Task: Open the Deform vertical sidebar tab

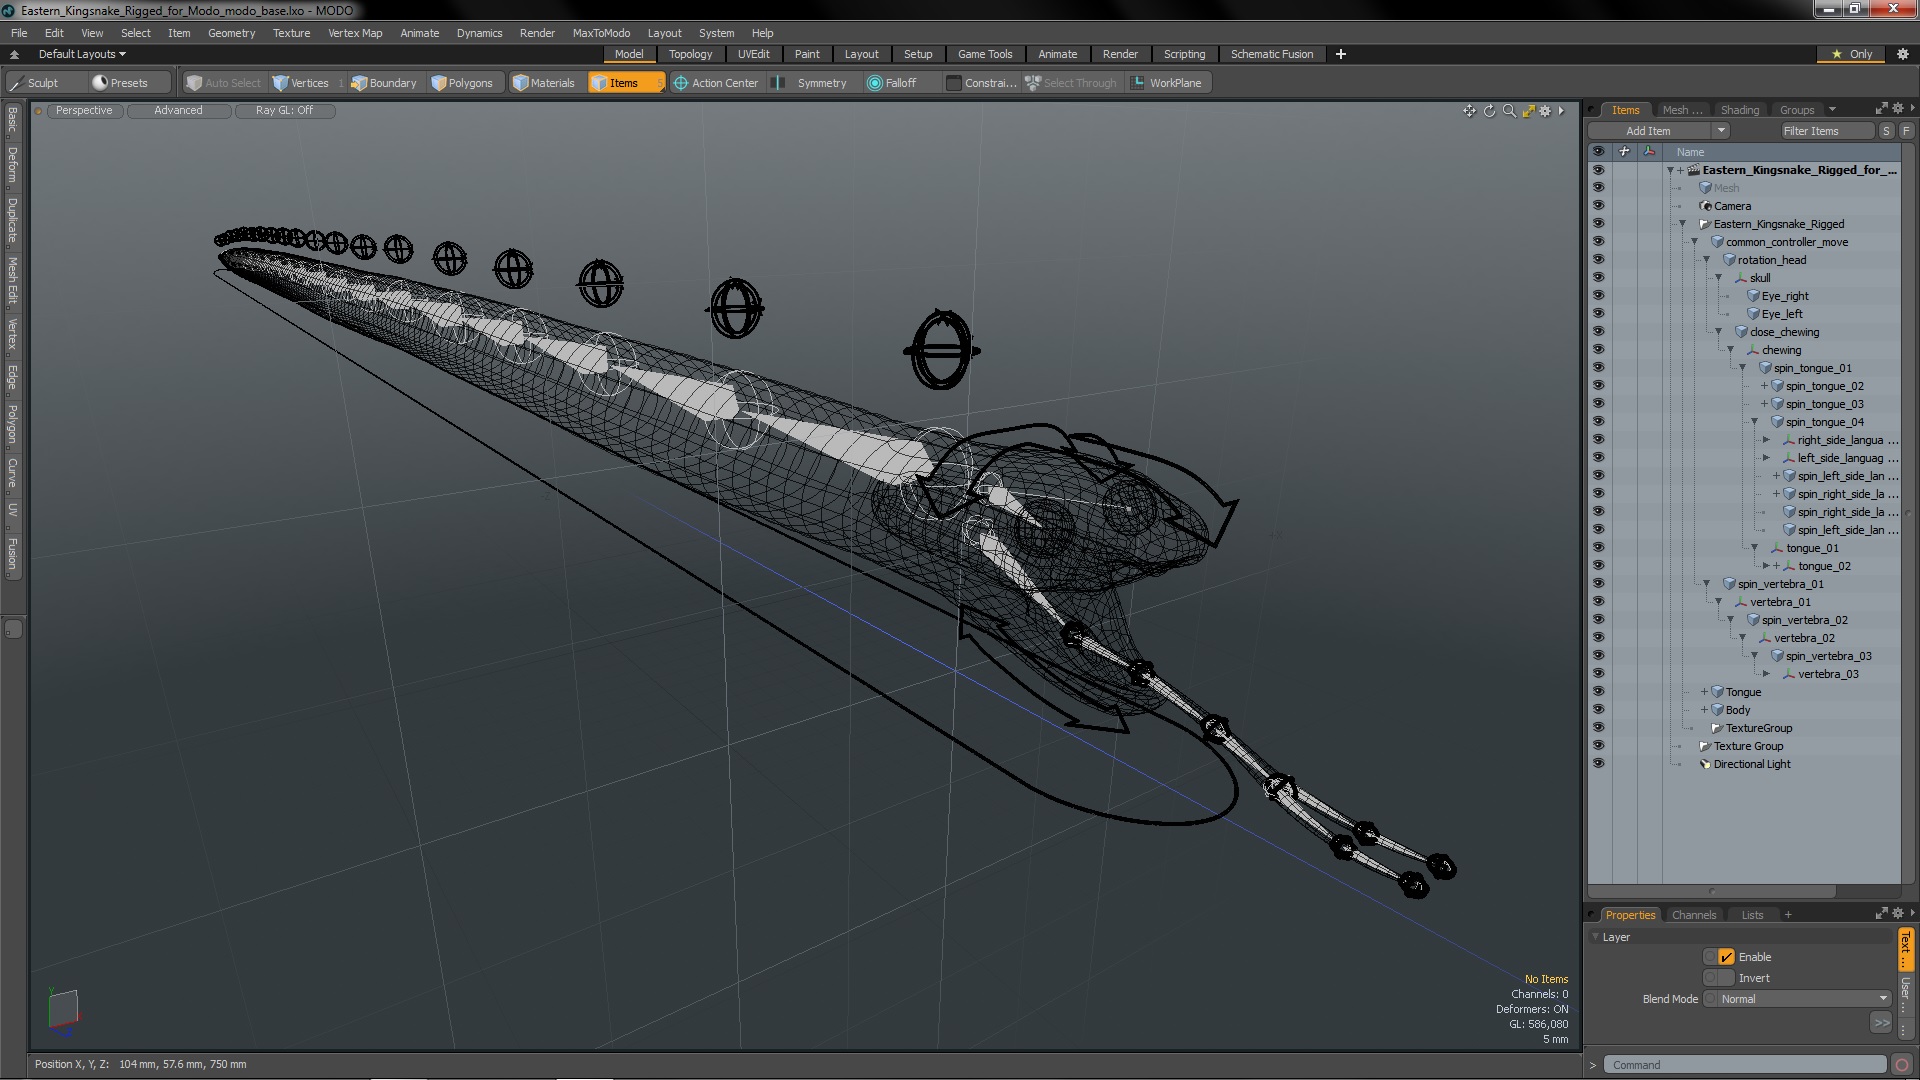Action: pyautogui.click(x=12, y=164)
